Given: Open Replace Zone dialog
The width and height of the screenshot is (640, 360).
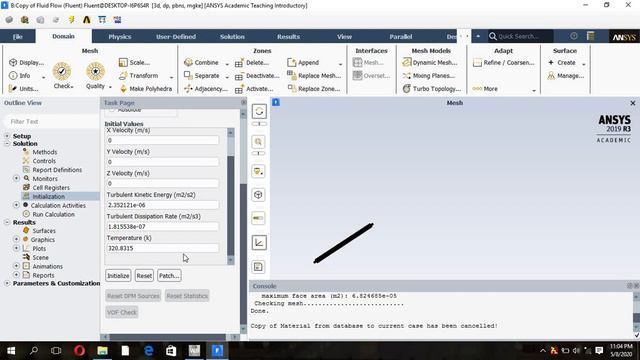Looking at the screenshot, I should (313, 89).
